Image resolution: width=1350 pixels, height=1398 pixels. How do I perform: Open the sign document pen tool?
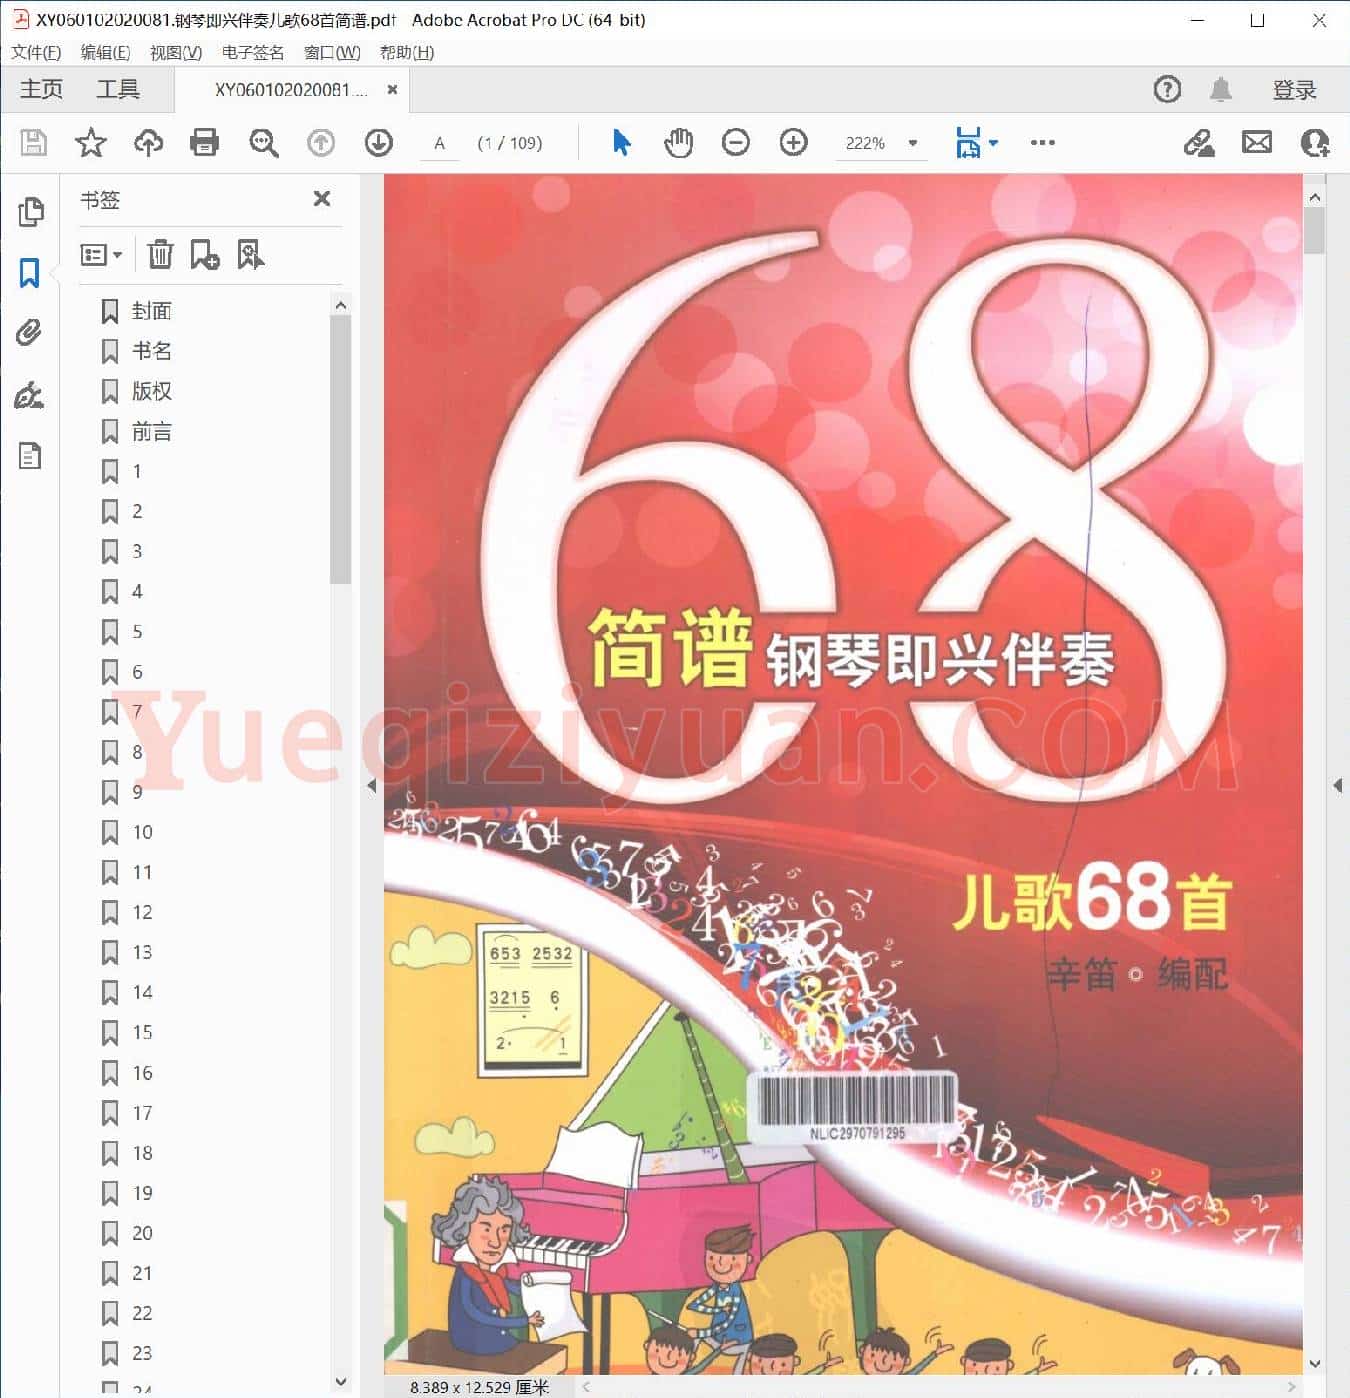pyautogui.click(x=1199, y=143)
